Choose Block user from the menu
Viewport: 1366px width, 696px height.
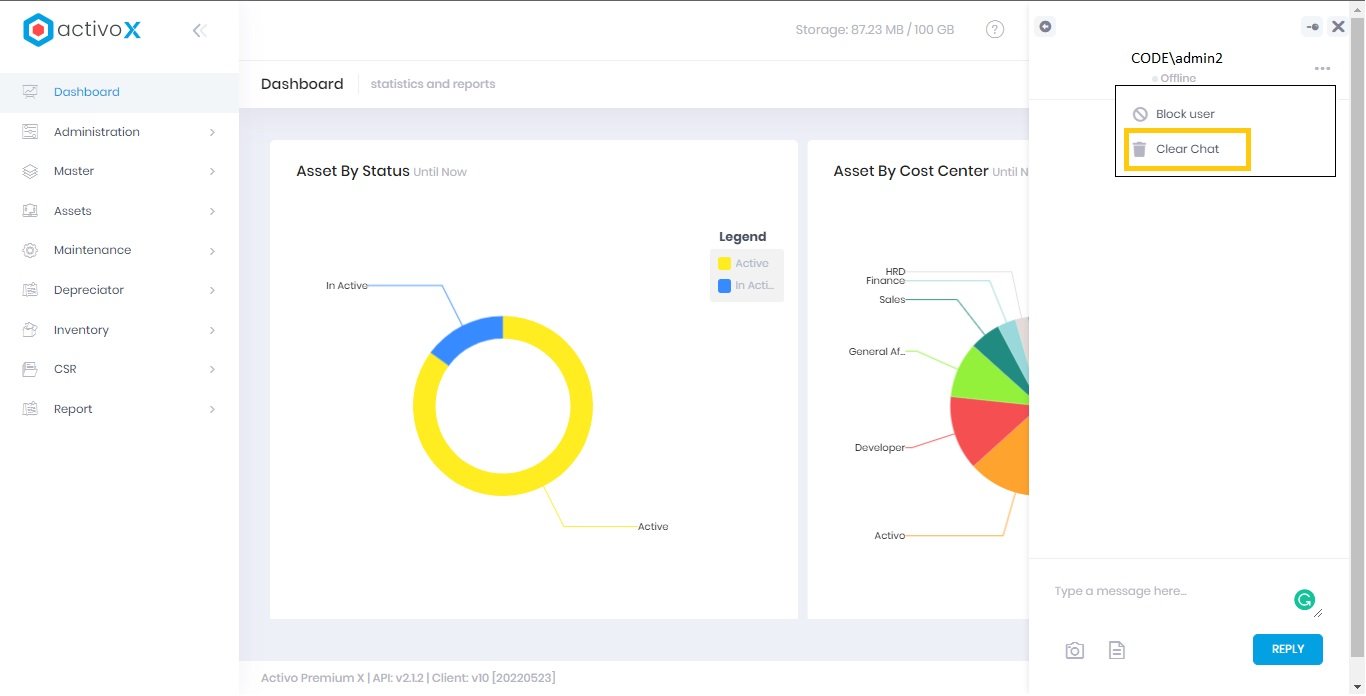1184,114
